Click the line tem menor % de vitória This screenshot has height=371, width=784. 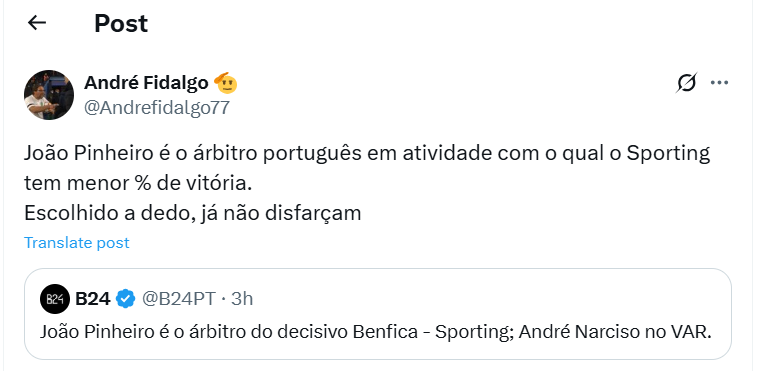pyautogui.click(x=138, y=184)
